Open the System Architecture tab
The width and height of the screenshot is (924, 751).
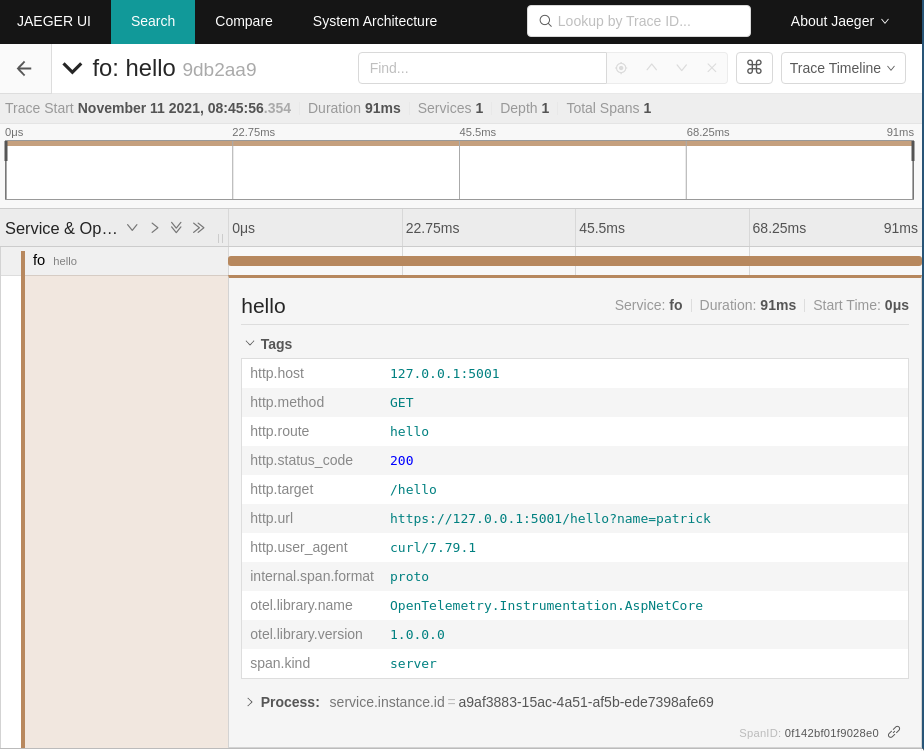point(375,21)
